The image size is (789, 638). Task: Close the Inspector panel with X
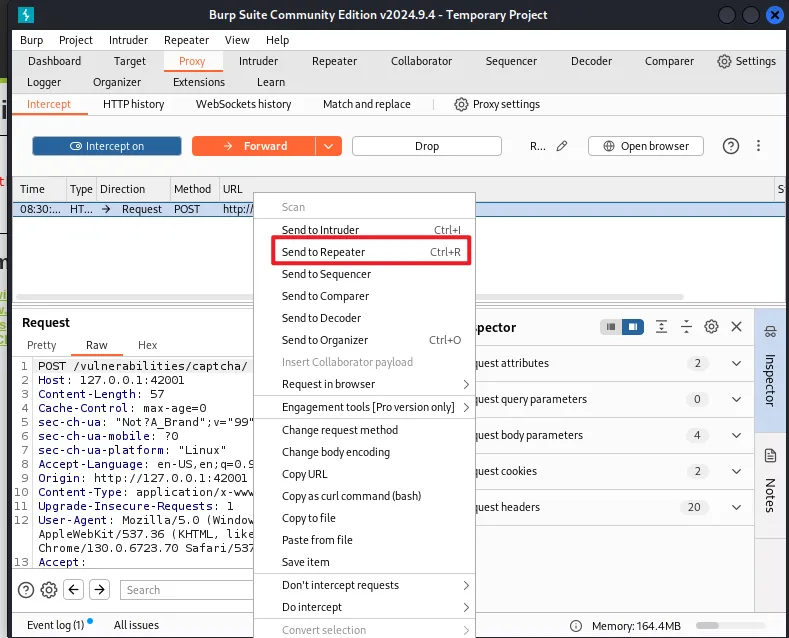pyautogui.click(x=736, y=327)
